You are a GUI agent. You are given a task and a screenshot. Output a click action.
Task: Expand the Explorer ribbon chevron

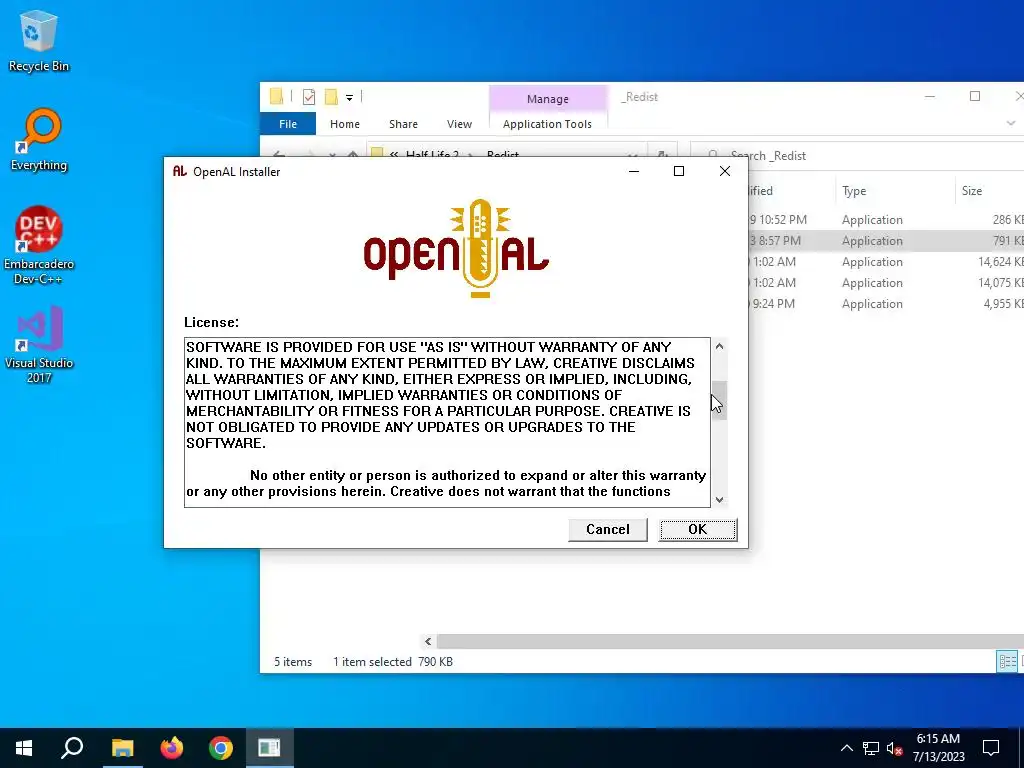1011,123
